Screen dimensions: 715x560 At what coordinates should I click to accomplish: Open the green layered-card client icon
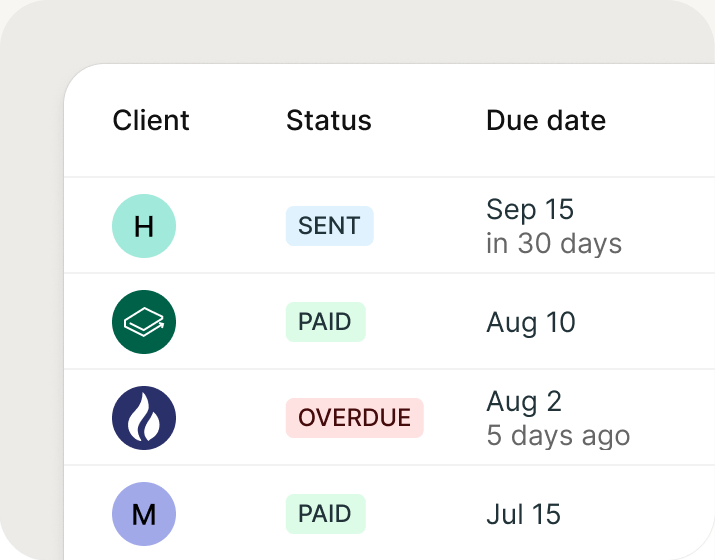(x=144, y=322)
